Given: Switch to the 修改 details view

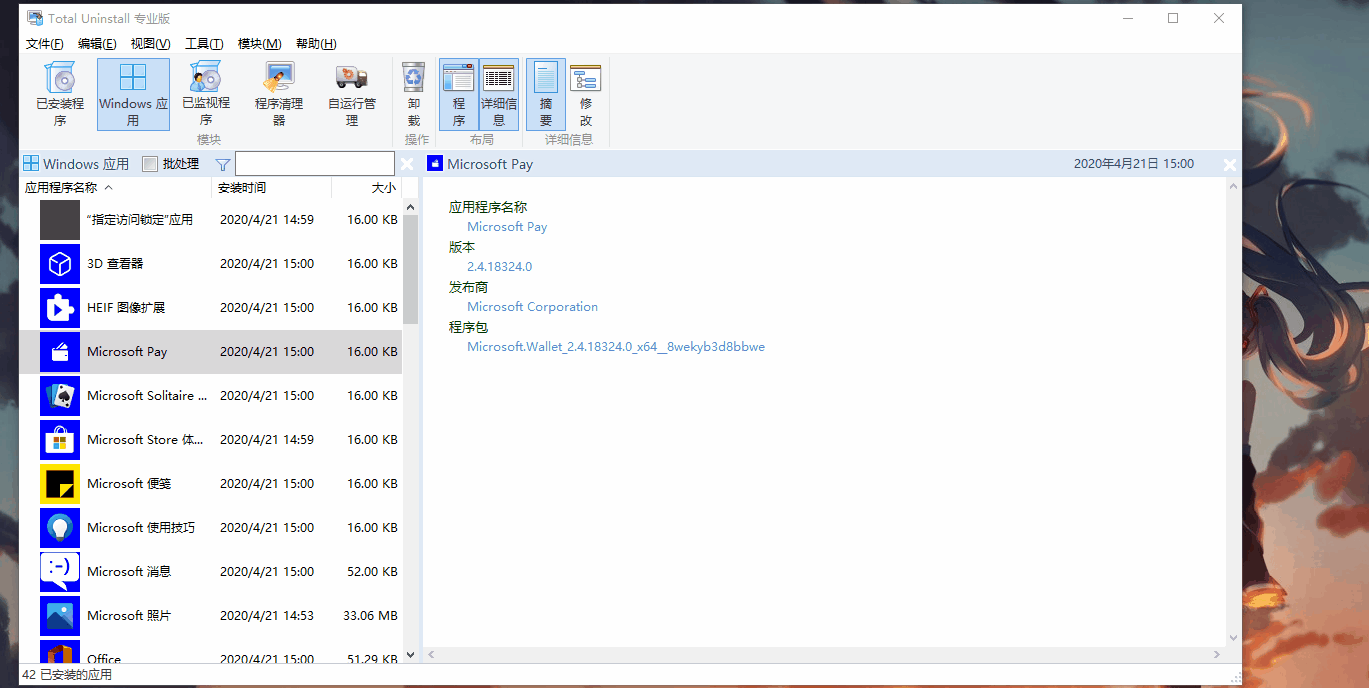Looking at the screenshot, I should pos(586,94).
